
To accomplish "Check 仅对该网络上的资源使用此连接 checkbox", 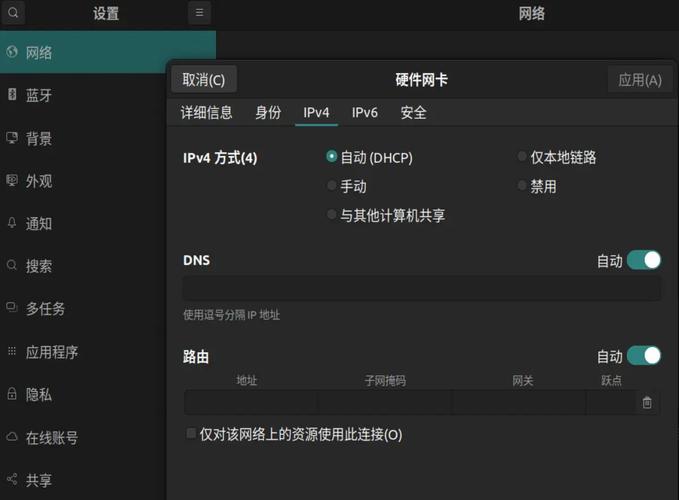I will [192, 434].
